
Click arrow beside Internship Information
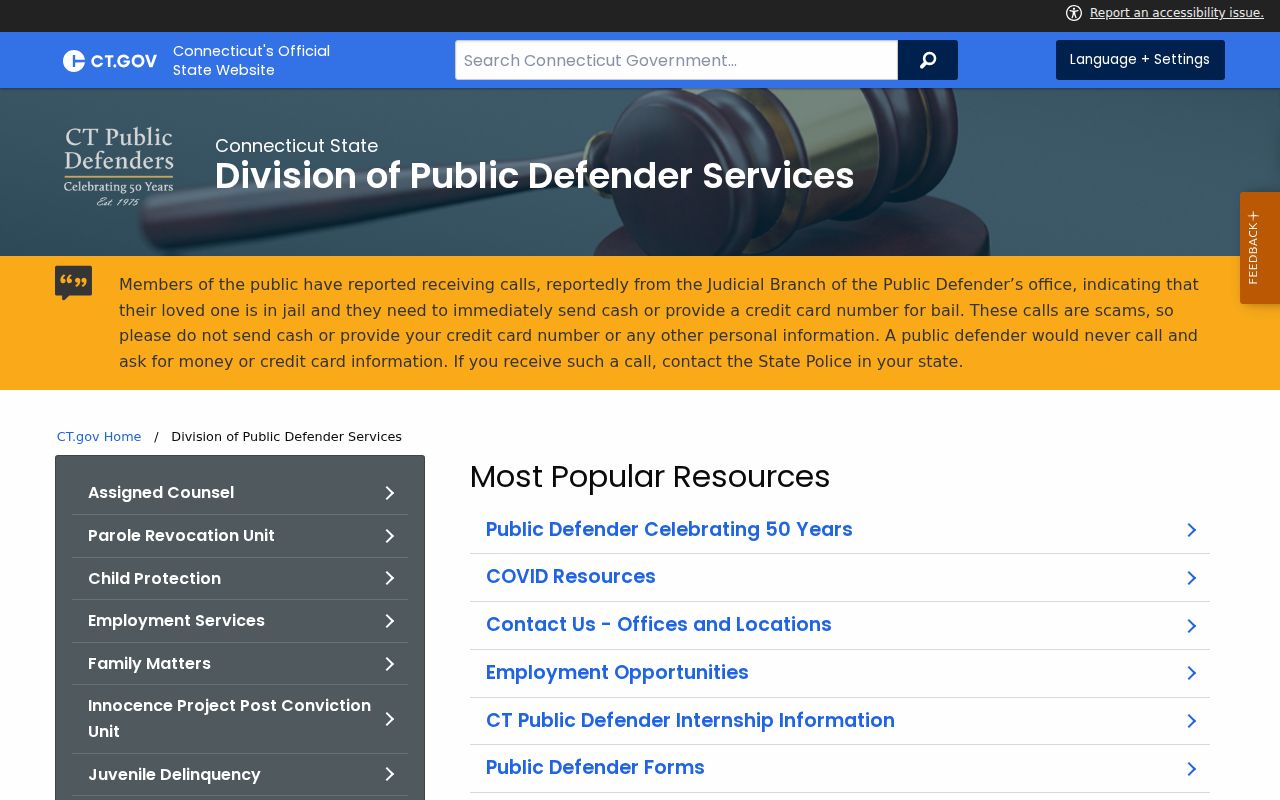click(1191, 721)
